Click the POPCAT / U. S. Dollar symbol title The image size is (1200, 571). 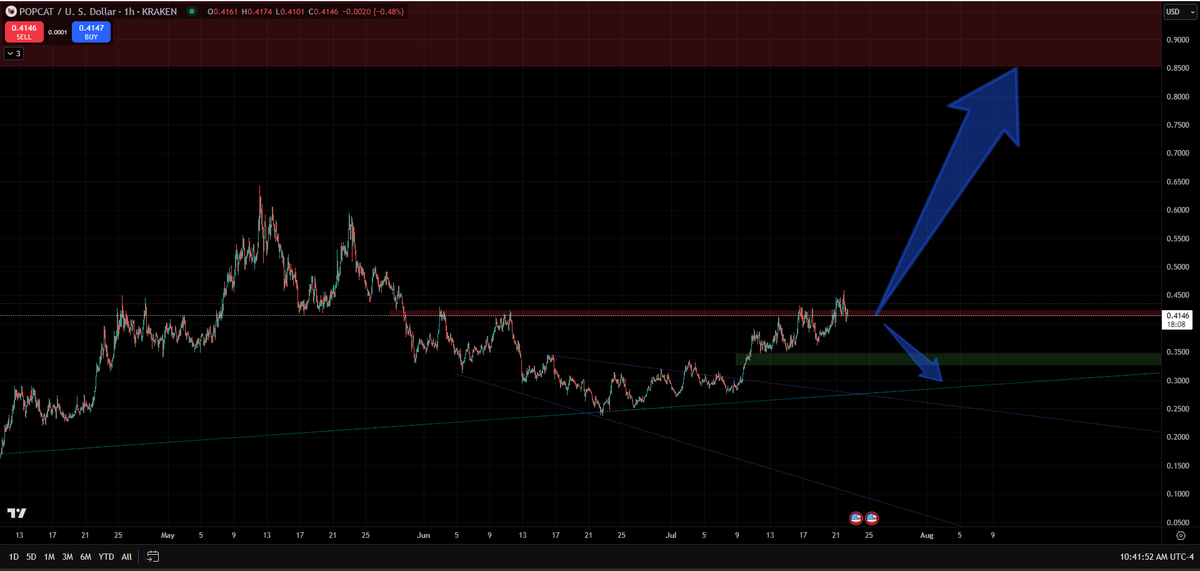coord(66,11)
